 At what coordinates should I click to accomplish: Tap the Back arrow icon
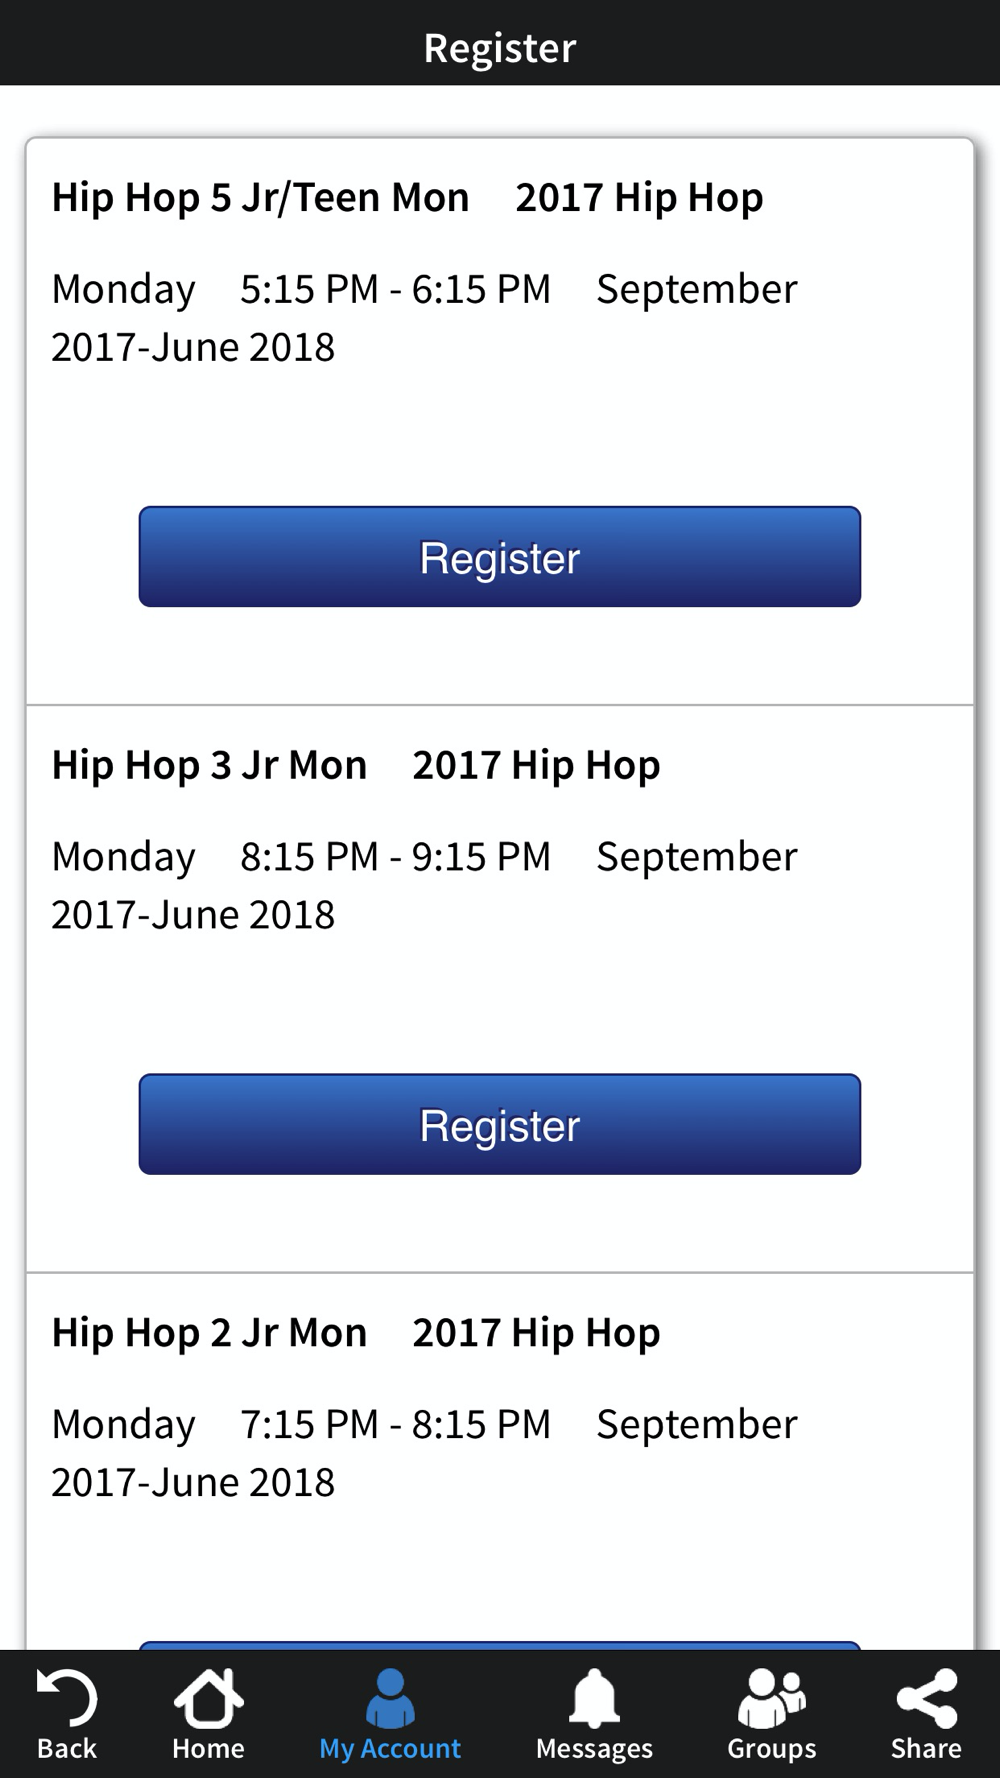pos(67,1698)
